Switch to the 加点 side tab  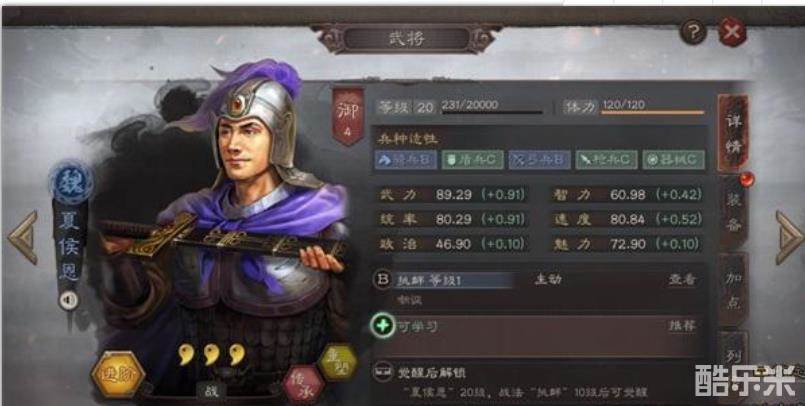(733, 290)
